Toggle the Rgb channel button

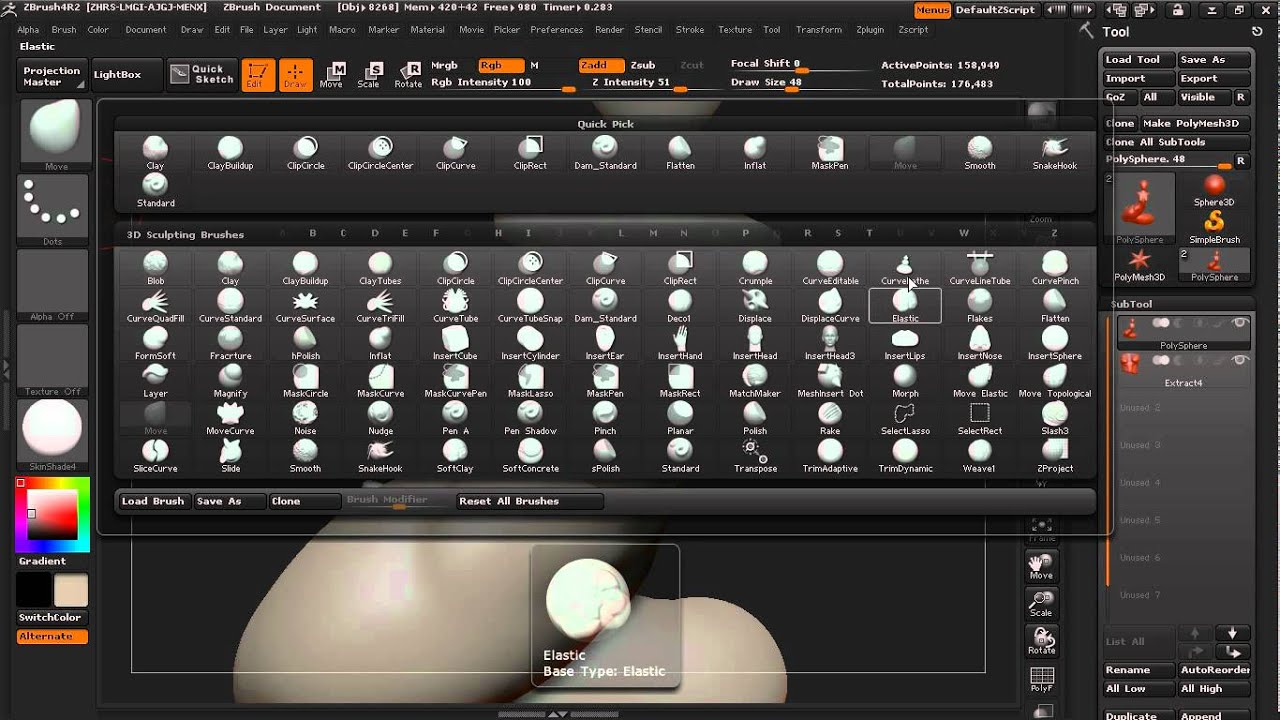tap(500, 65)
